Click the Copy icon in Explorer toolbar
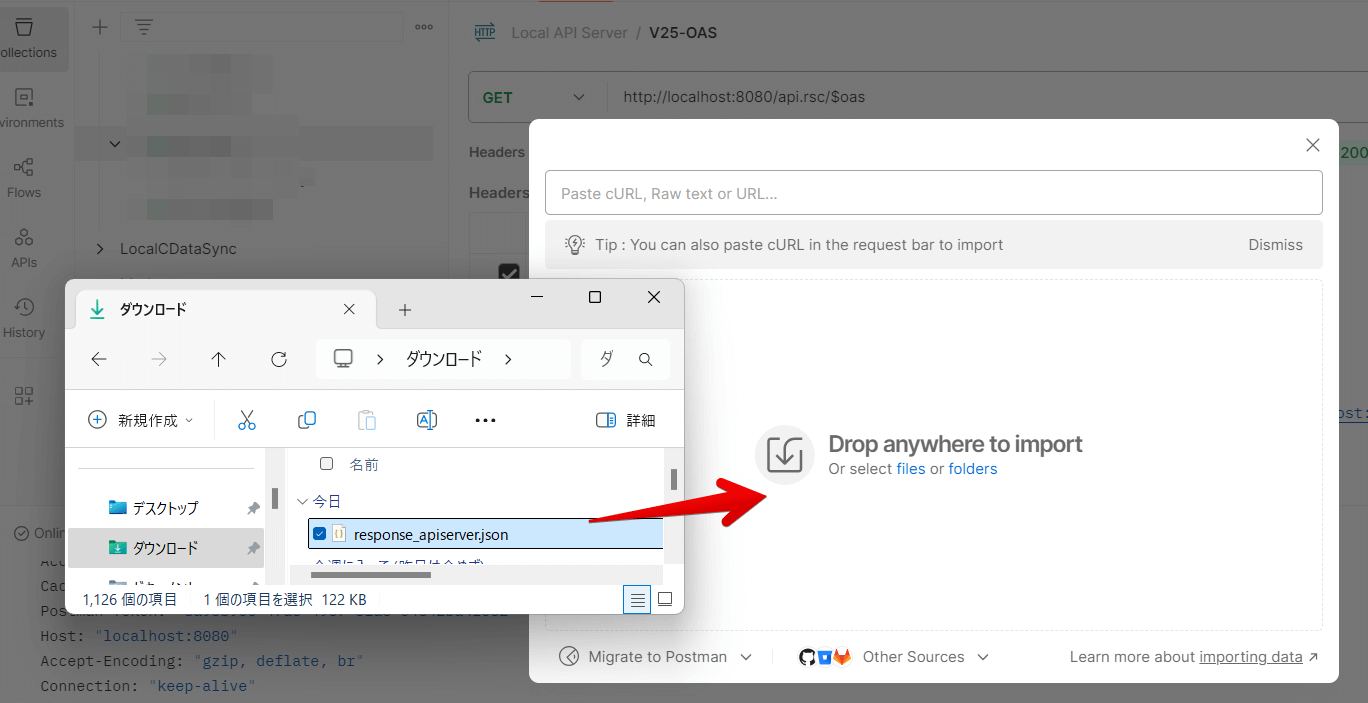 tap(307, 420)
